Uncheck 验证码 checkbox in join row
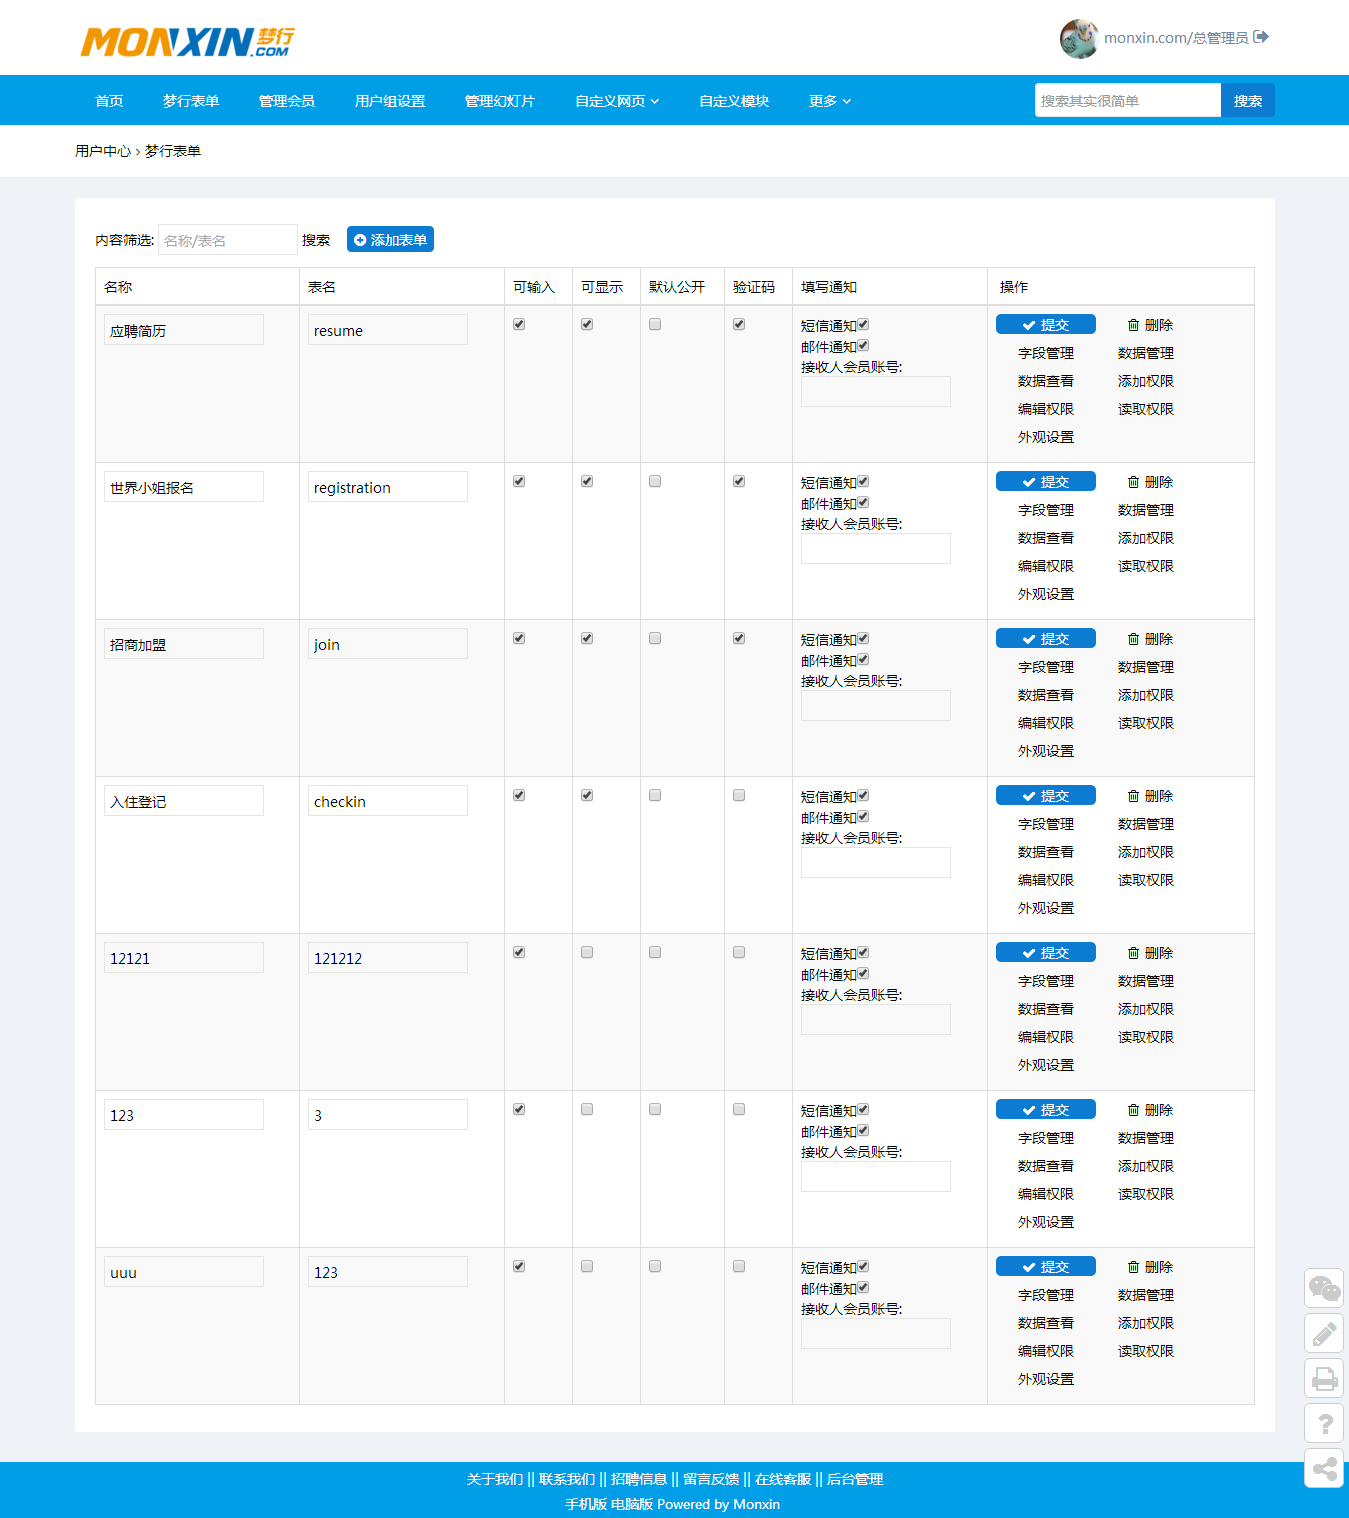This screenshot has height=1518, width=1349. tap(739, 638)
